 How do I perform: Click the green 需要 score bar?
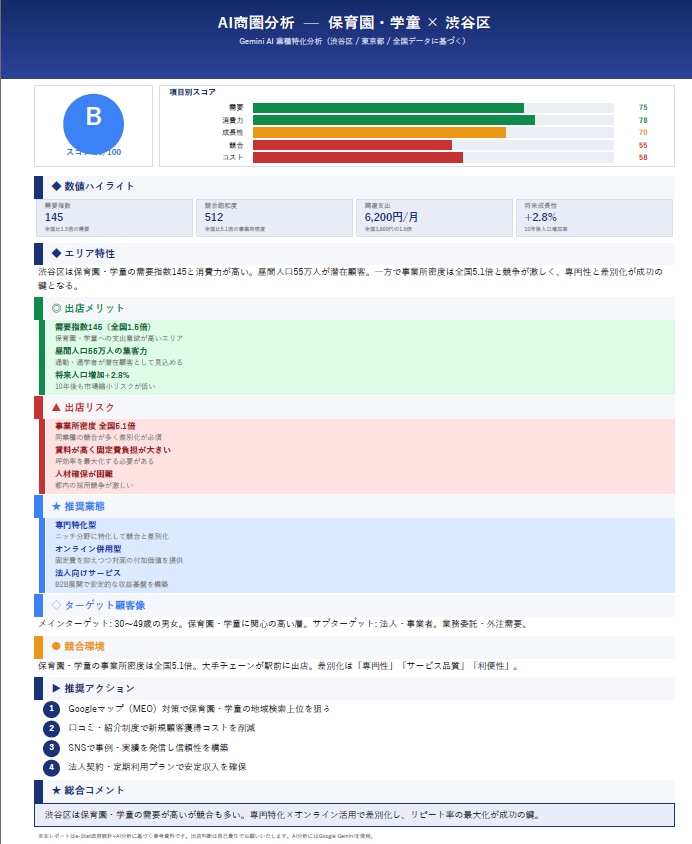coord(388,108)
